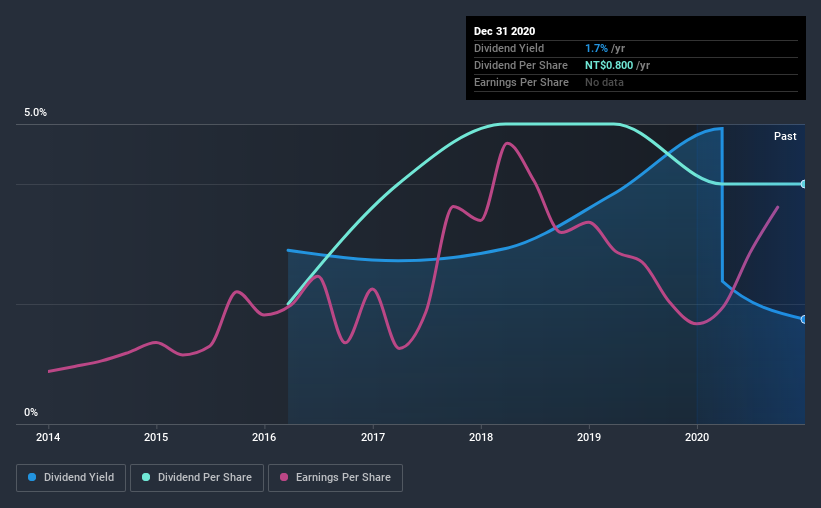Click the pink Earnings Per Share legend dot
Image resolution: width=821 pixels, height=508 pixels.
tap(284, 477)
